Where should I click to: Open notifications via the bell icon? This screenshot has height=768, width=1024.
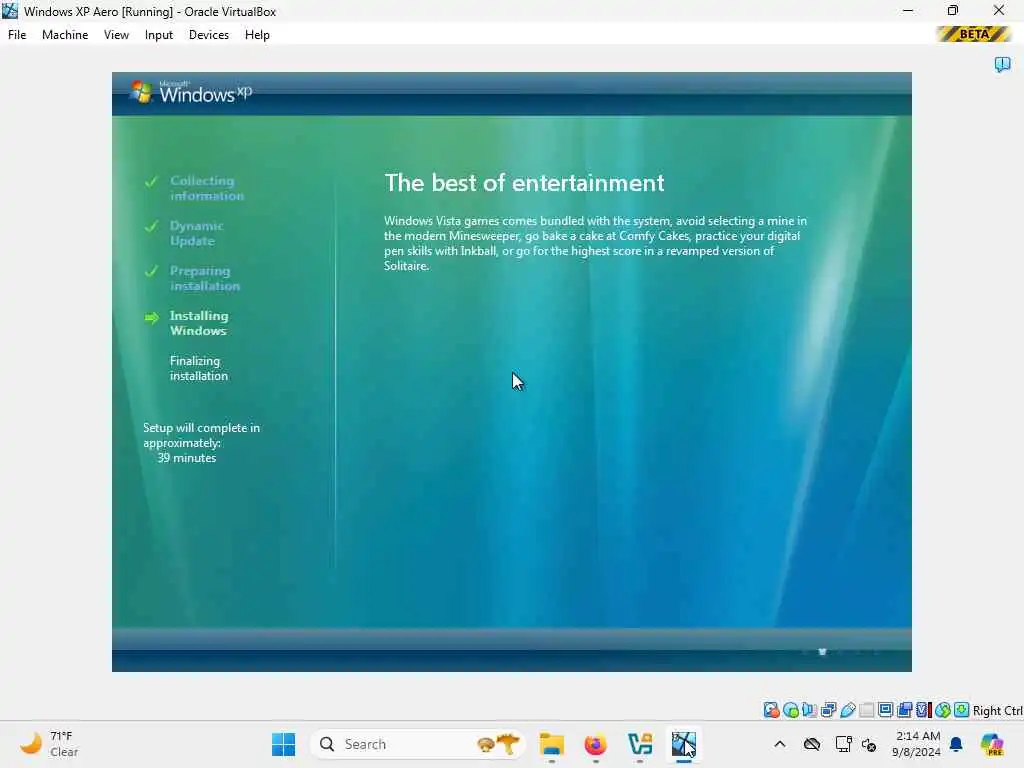(956, 744)
